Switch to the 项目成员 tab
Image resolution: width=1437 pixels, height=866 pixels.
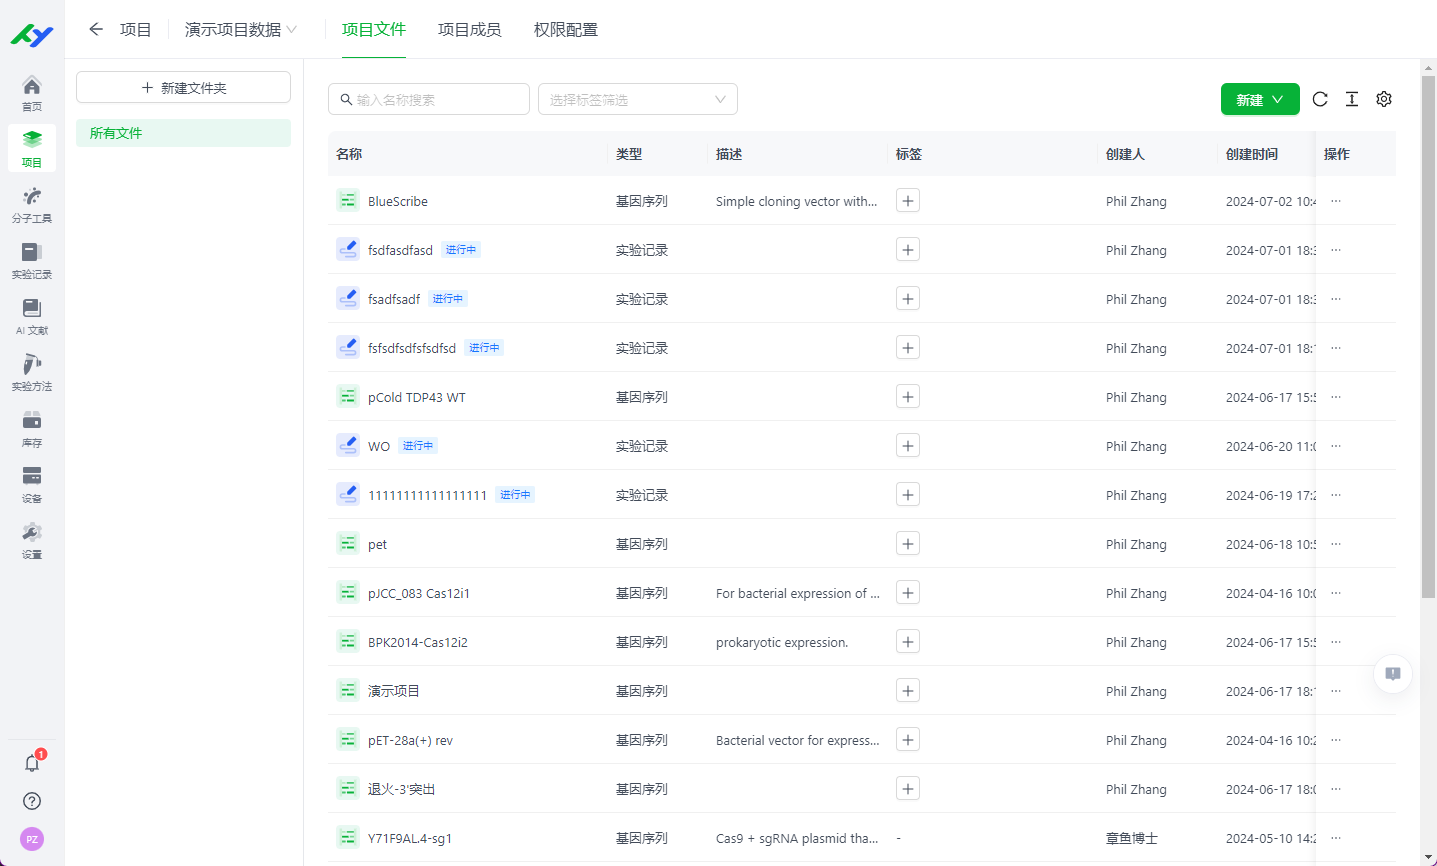click(469, 30)
